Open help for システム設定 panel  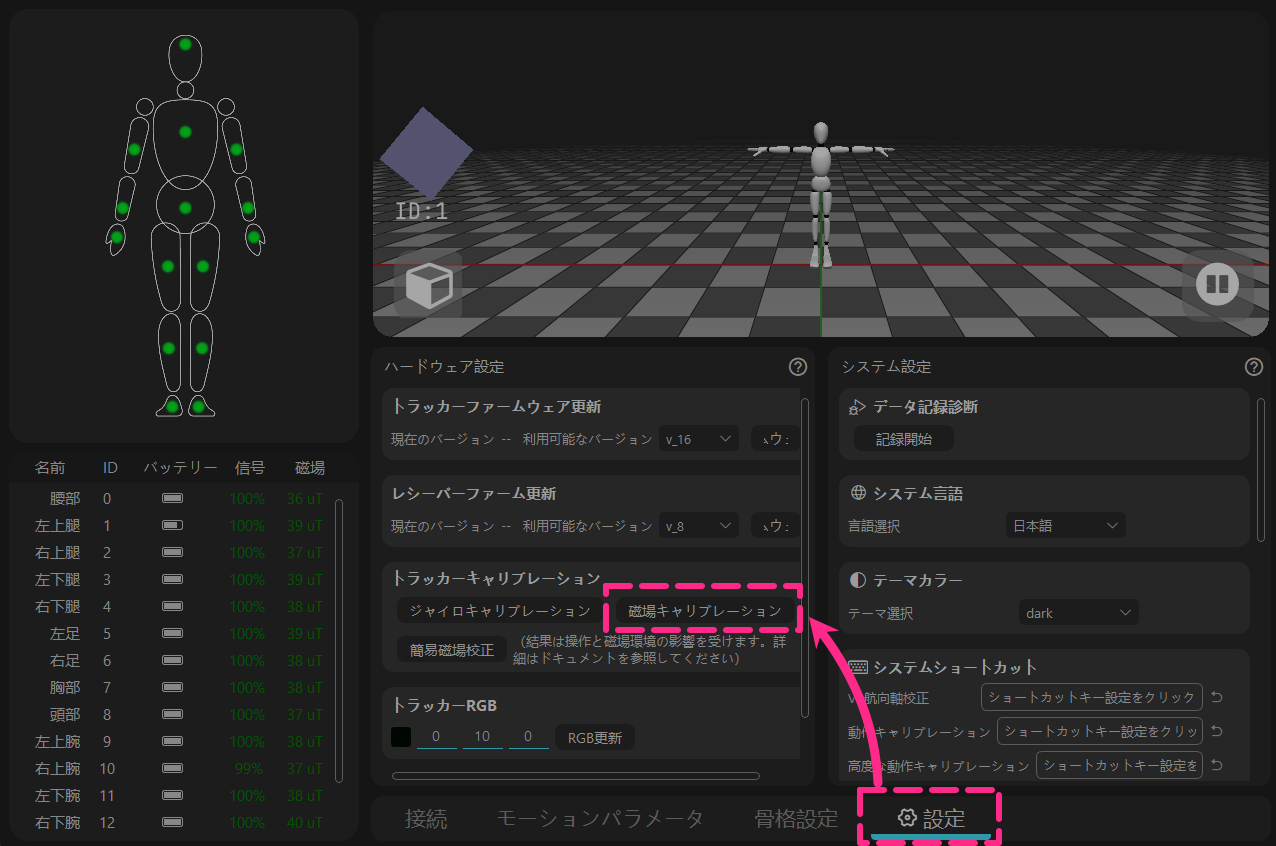coord(1253,367)
